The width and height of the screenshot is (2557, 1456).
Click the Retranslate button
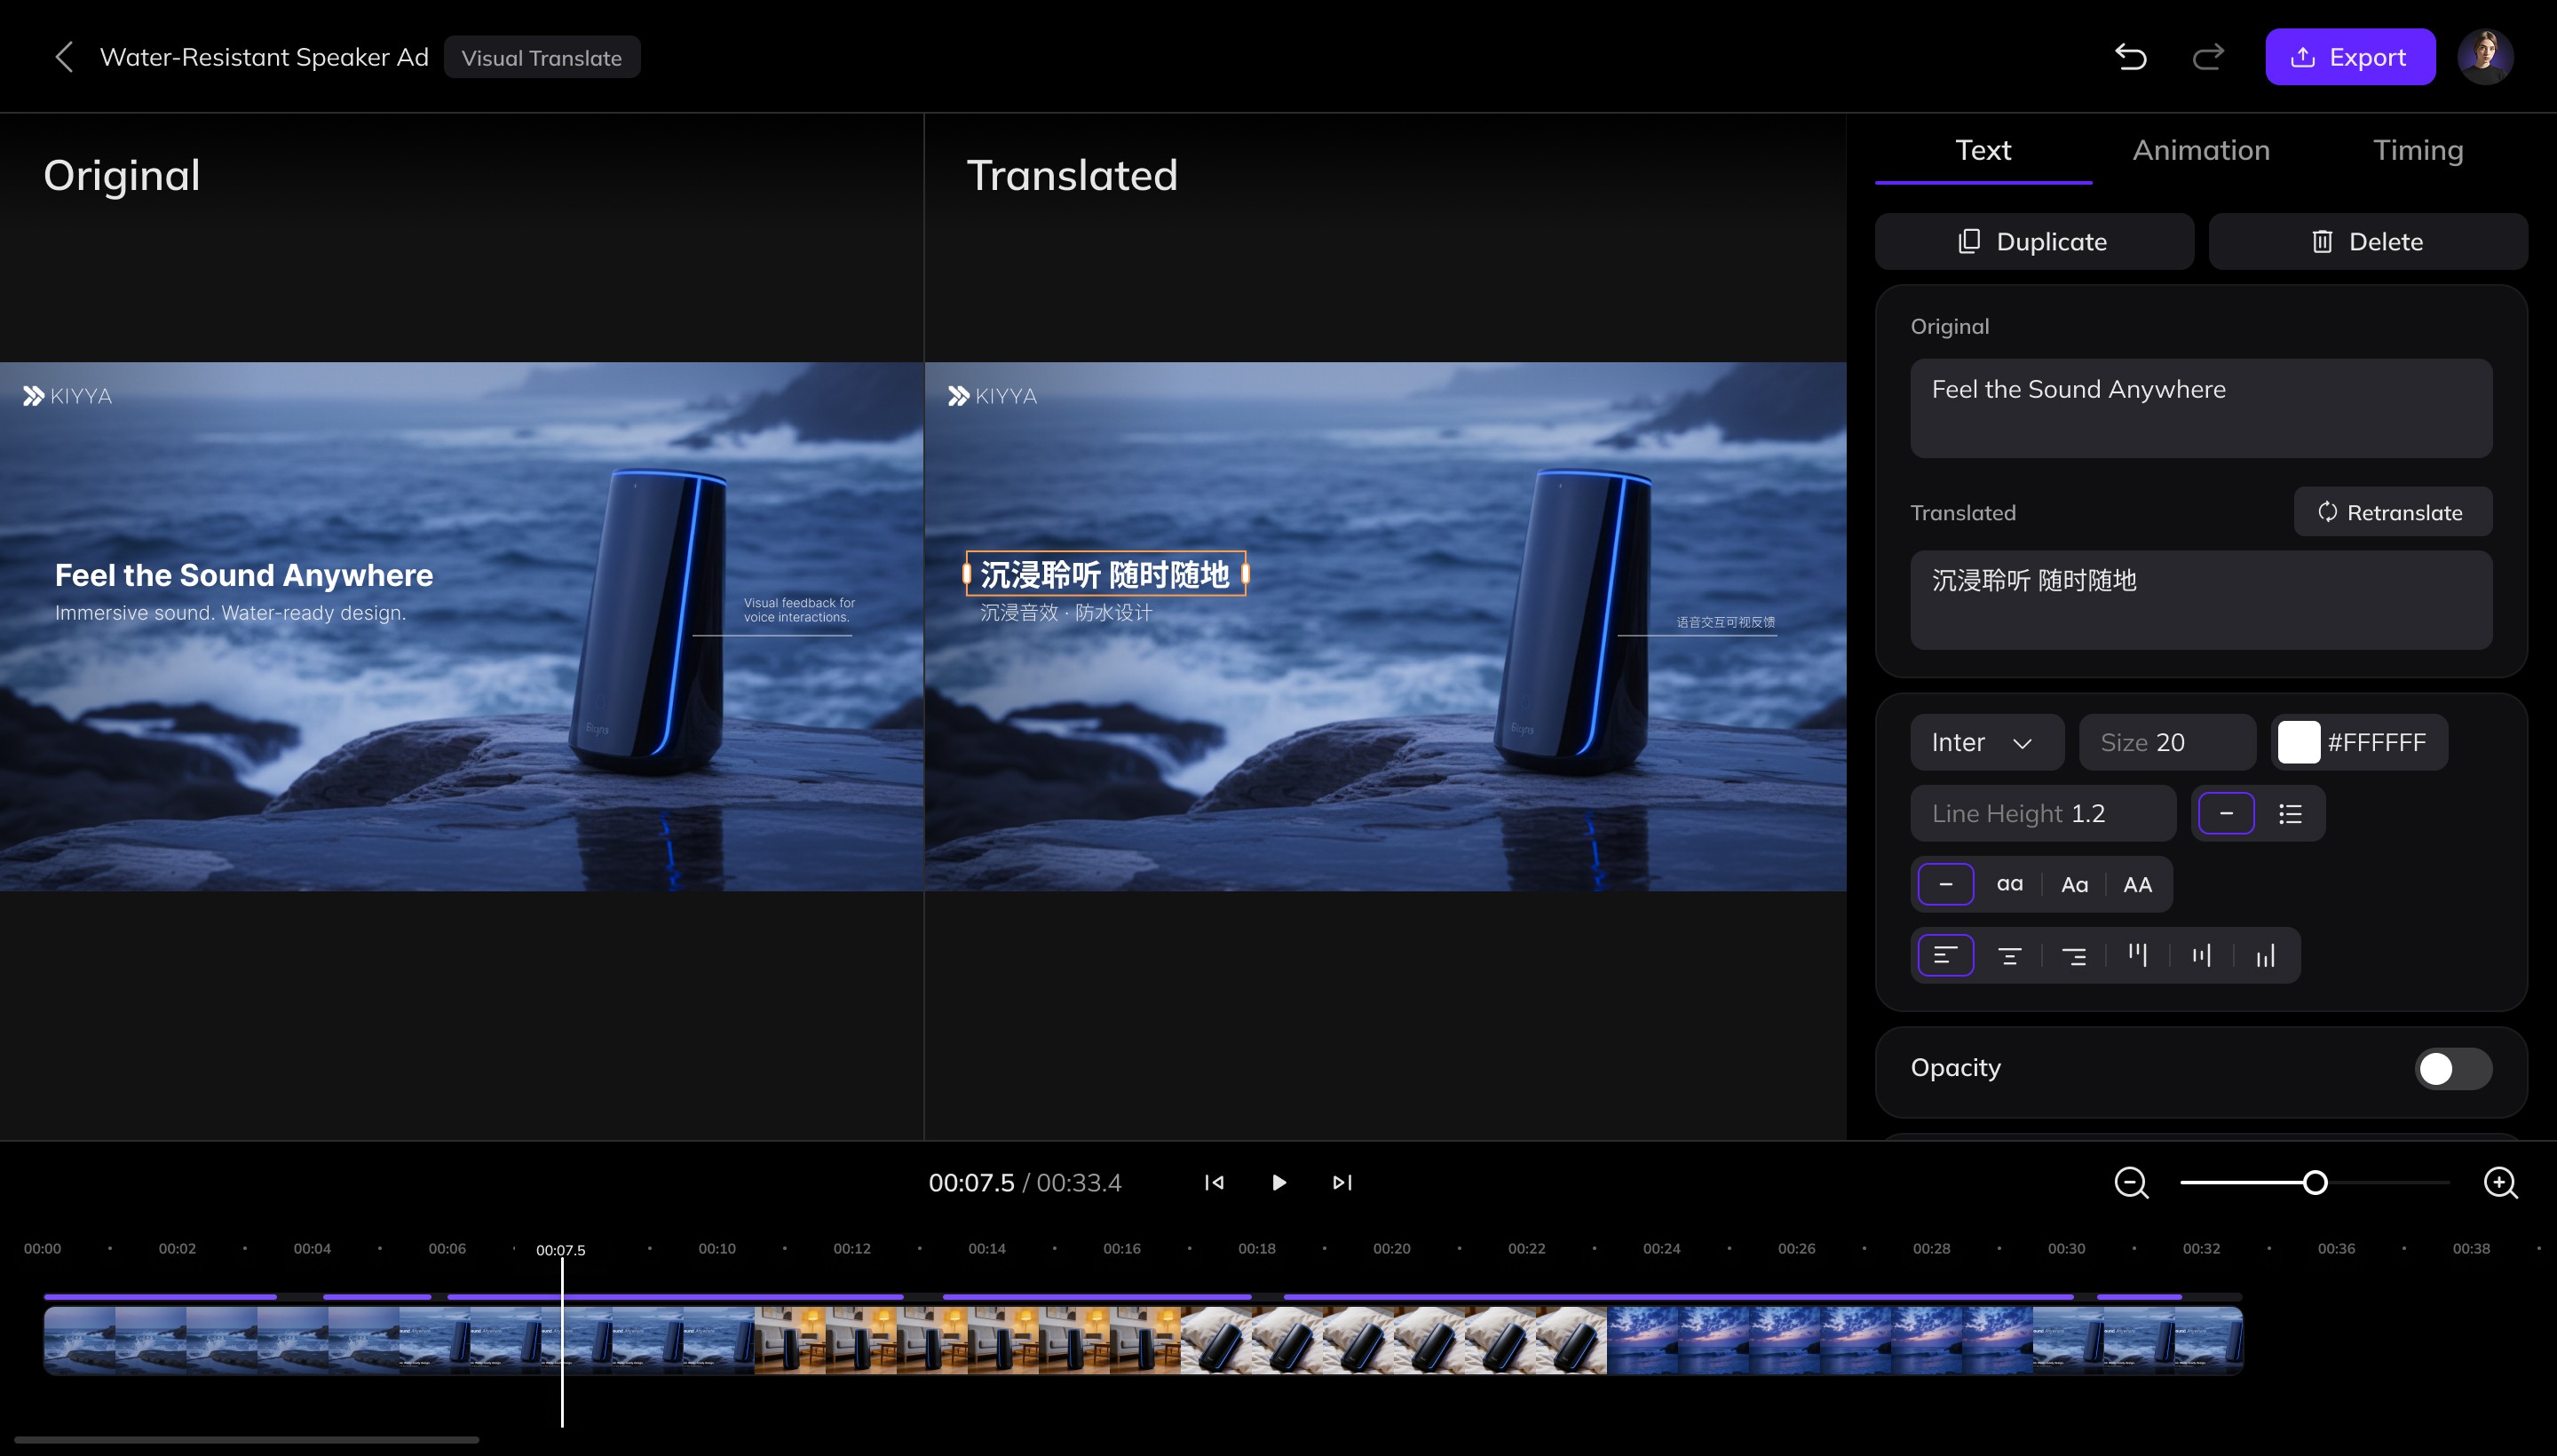click(x=2392, y=512)
